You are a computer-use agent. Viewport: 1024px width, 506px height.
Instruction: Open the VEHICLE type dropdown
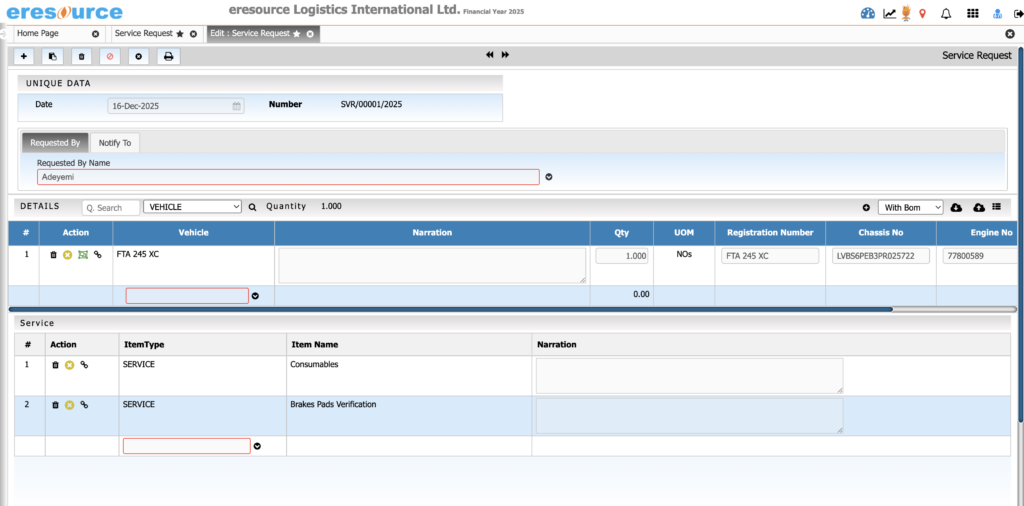tap(193, 207)
